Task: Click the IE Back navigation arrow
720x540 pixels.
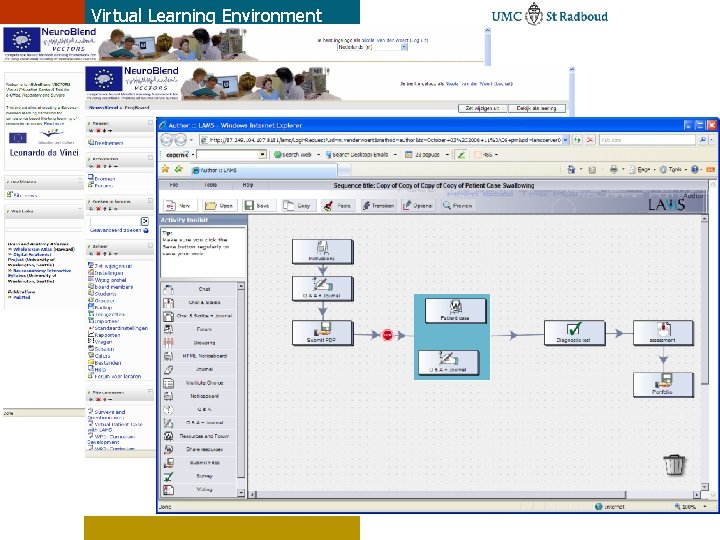Action: [x=167, y=140]
